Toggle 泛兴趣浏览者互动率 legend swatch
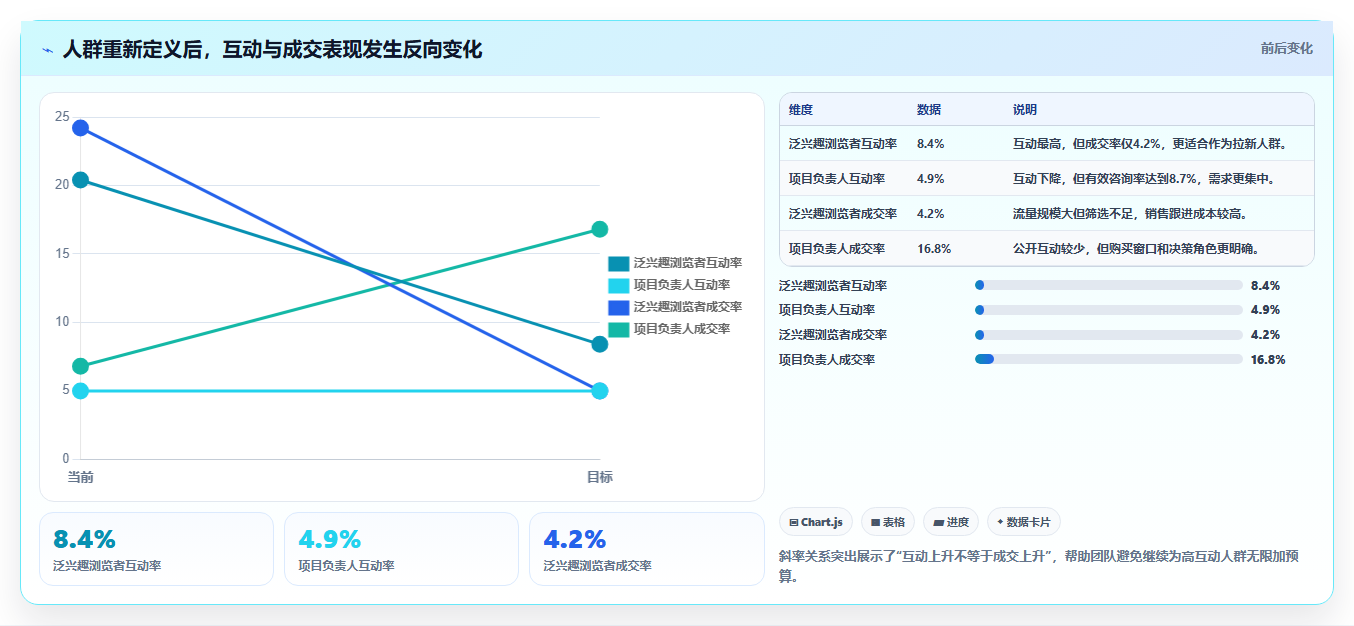This screenshot has height=626, width=1354. pyautogui.click(x=619, y=264)
